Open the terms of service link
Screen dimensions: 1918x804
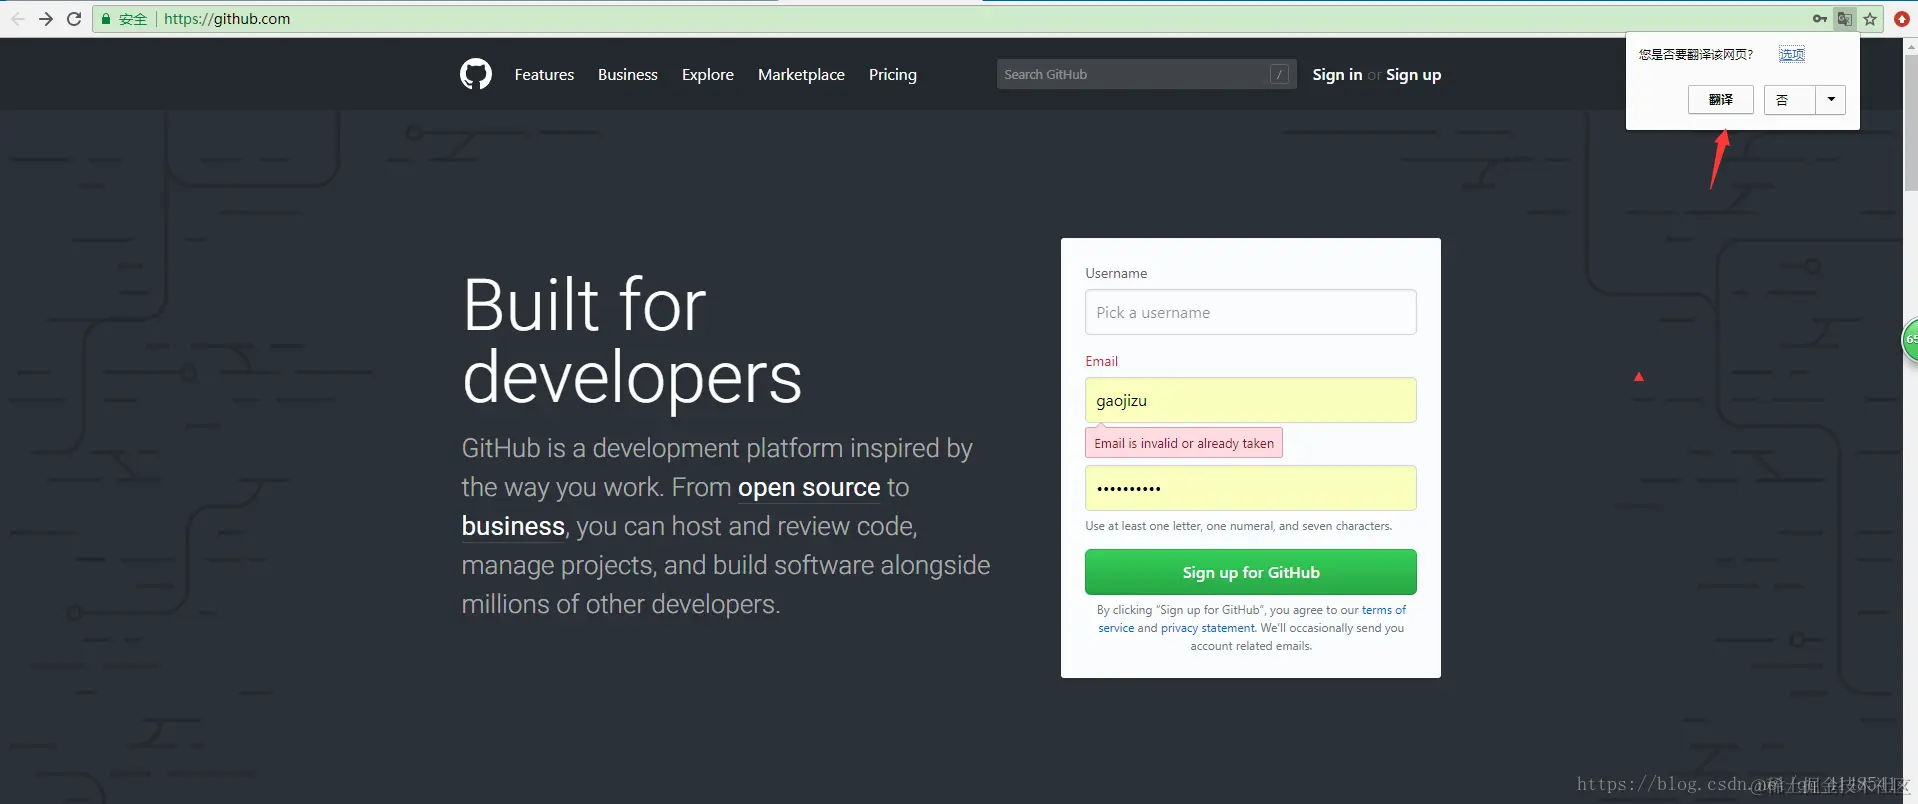pyautogui.click(x=1383, y=610)
